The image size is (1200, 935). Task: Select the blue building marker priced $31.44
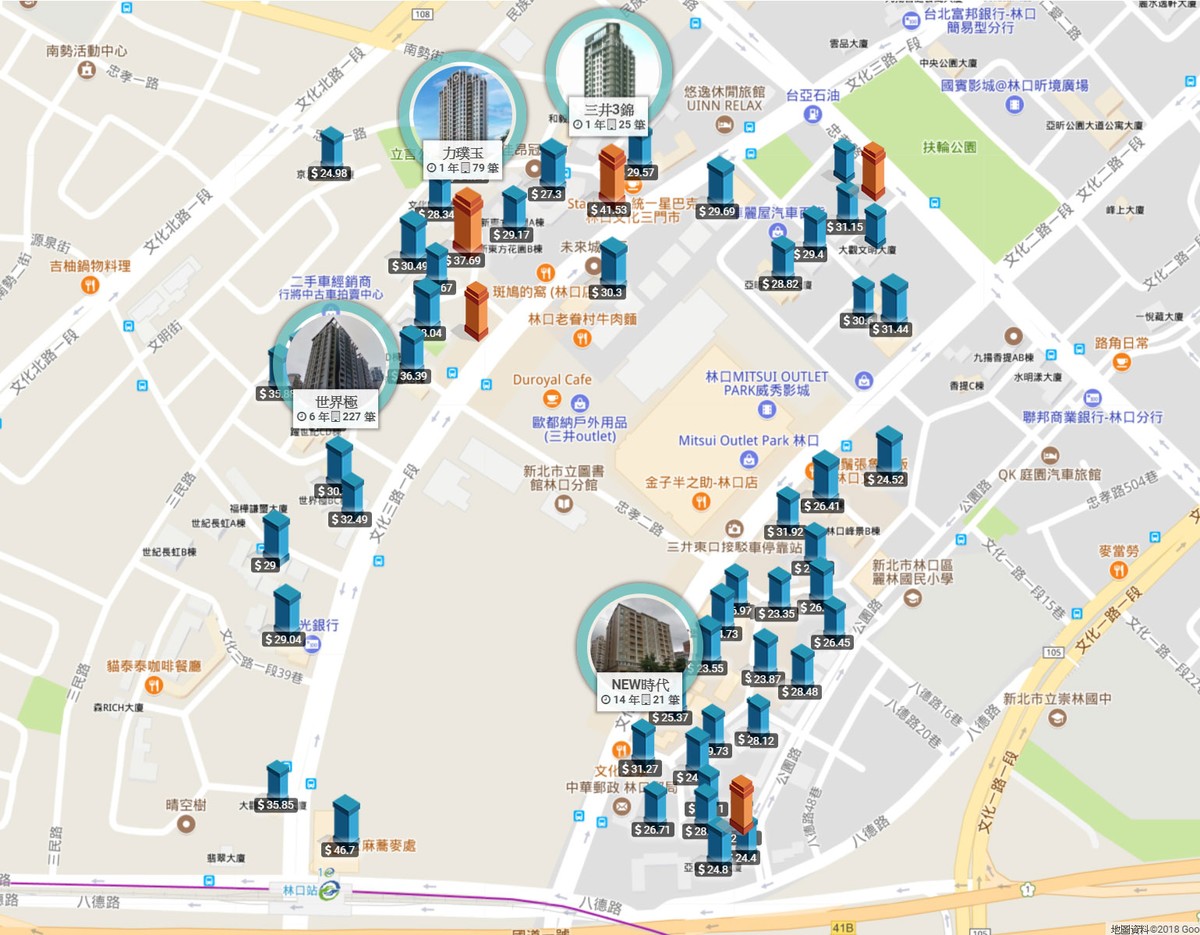[x=893, y=300]
